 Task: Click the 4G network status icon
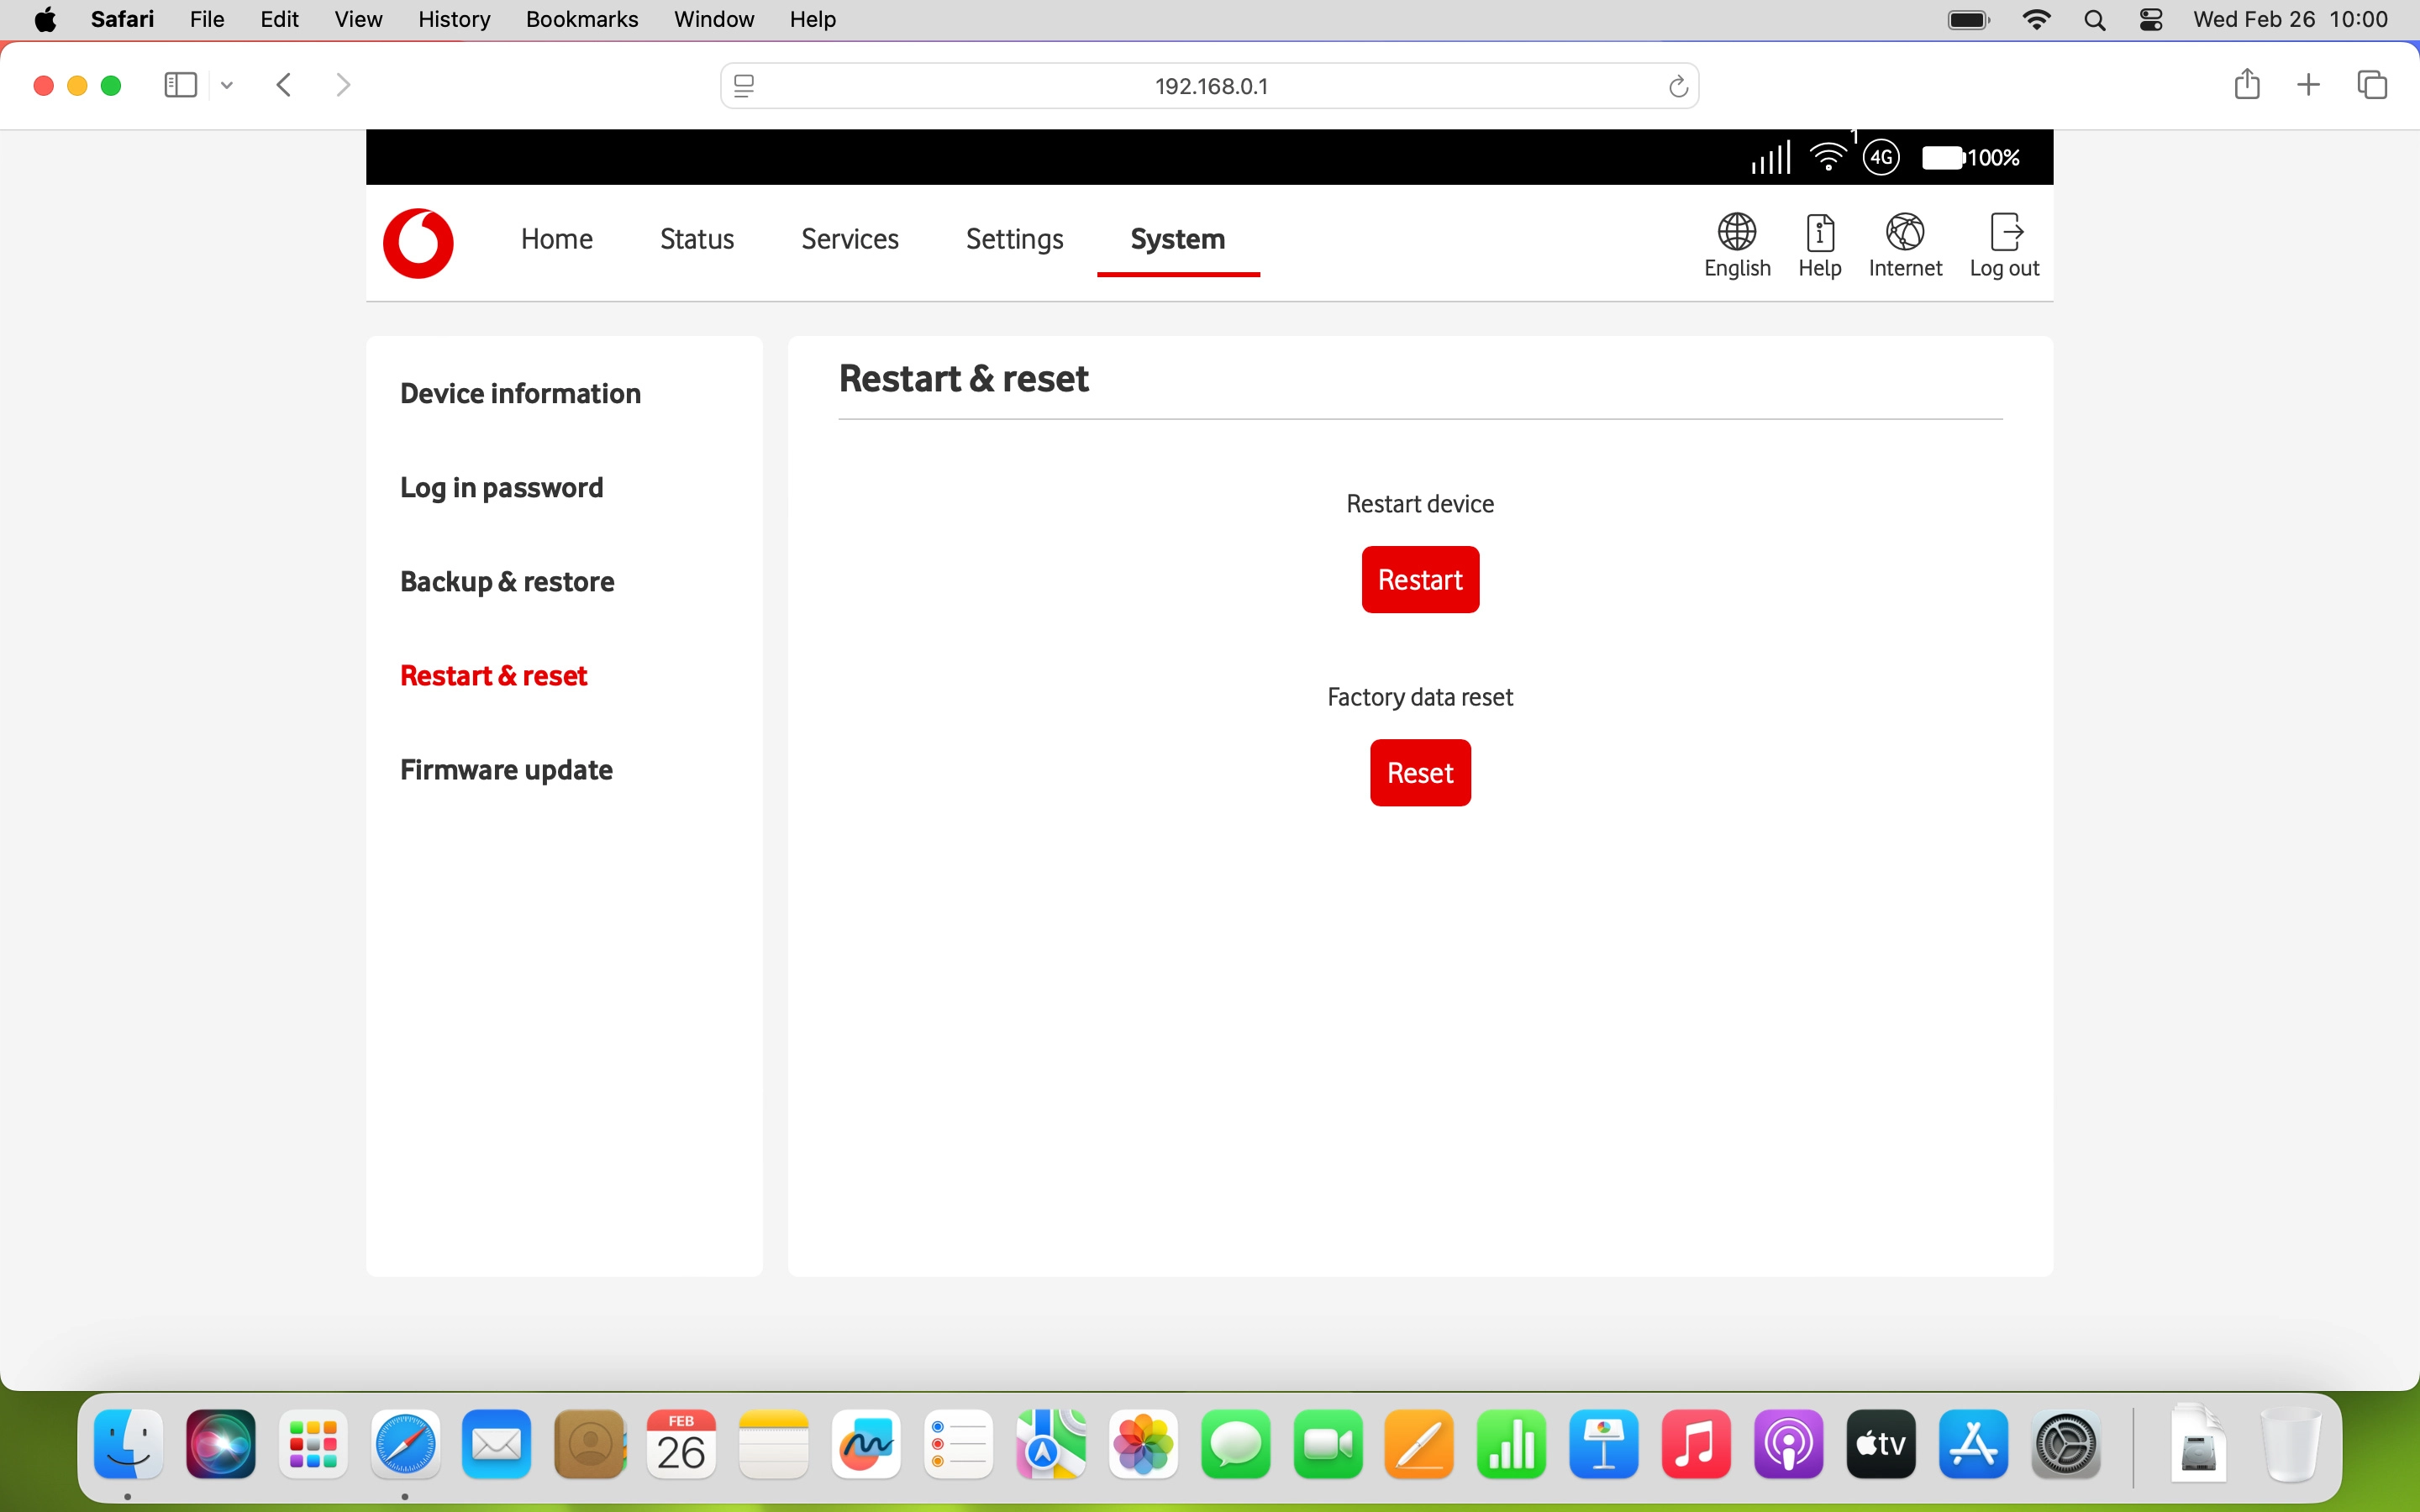point(1881,158)
